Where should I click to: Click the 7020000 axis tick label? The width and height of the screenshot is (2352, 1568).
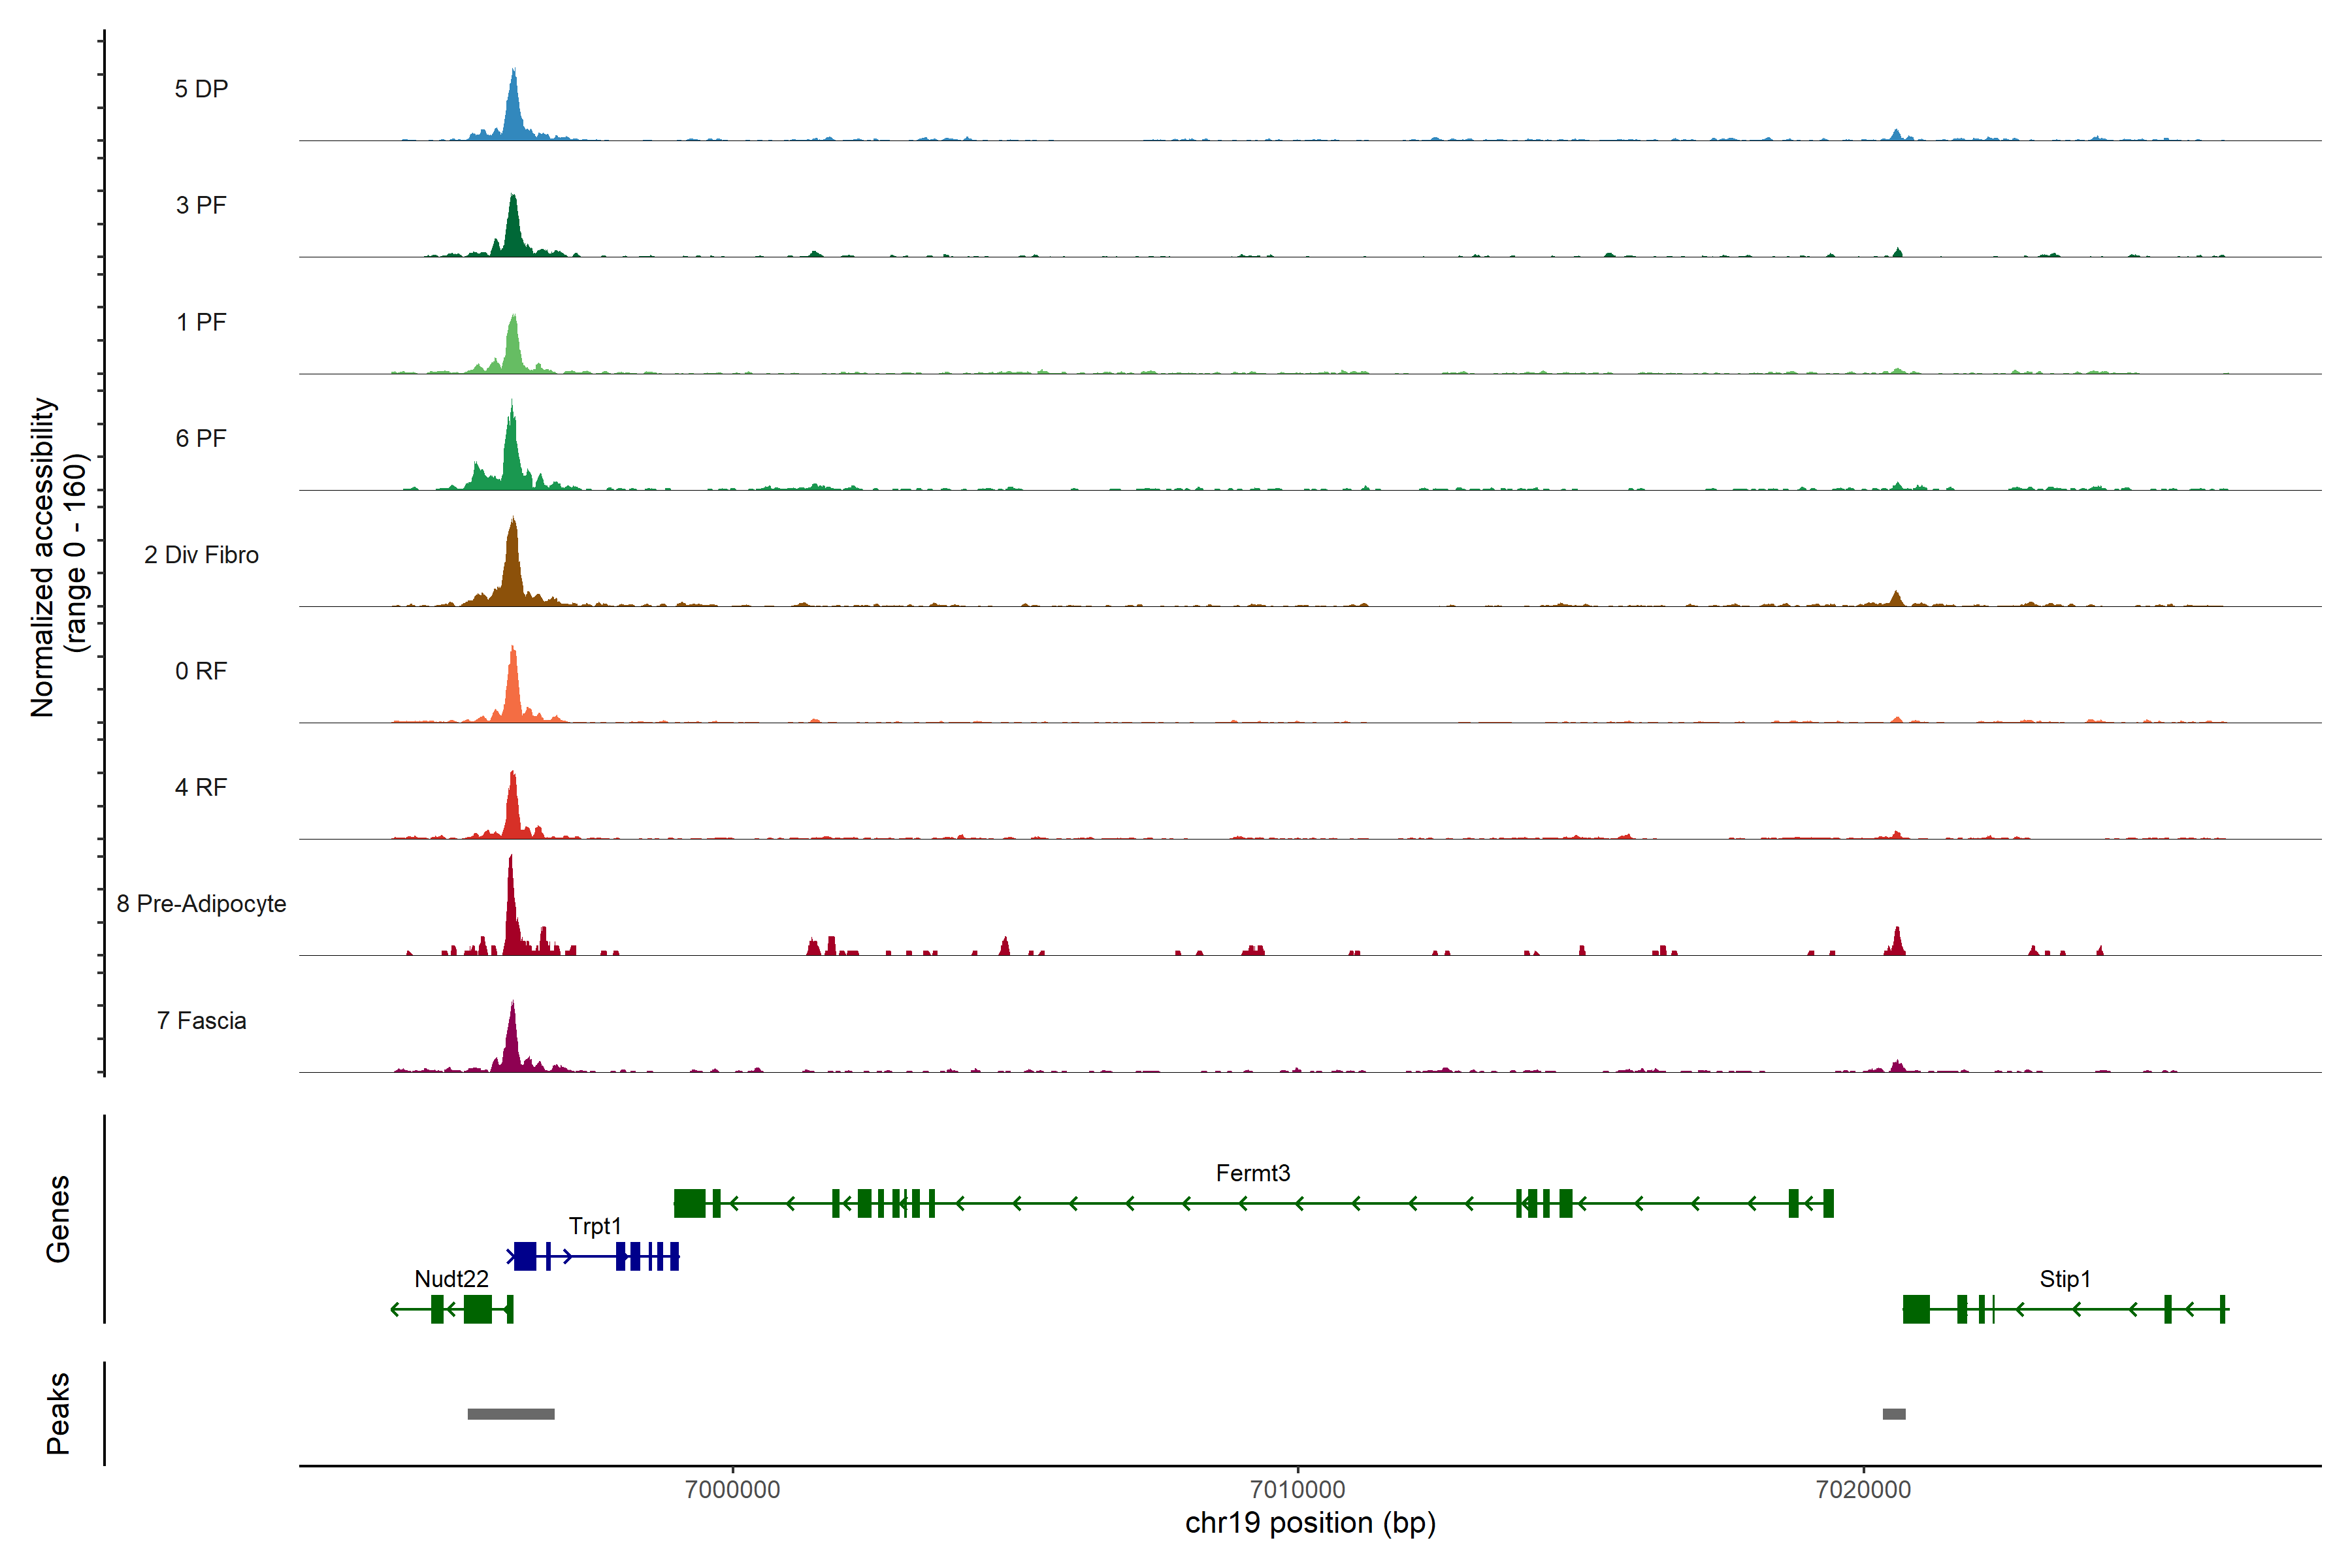coord(1863,1489)
